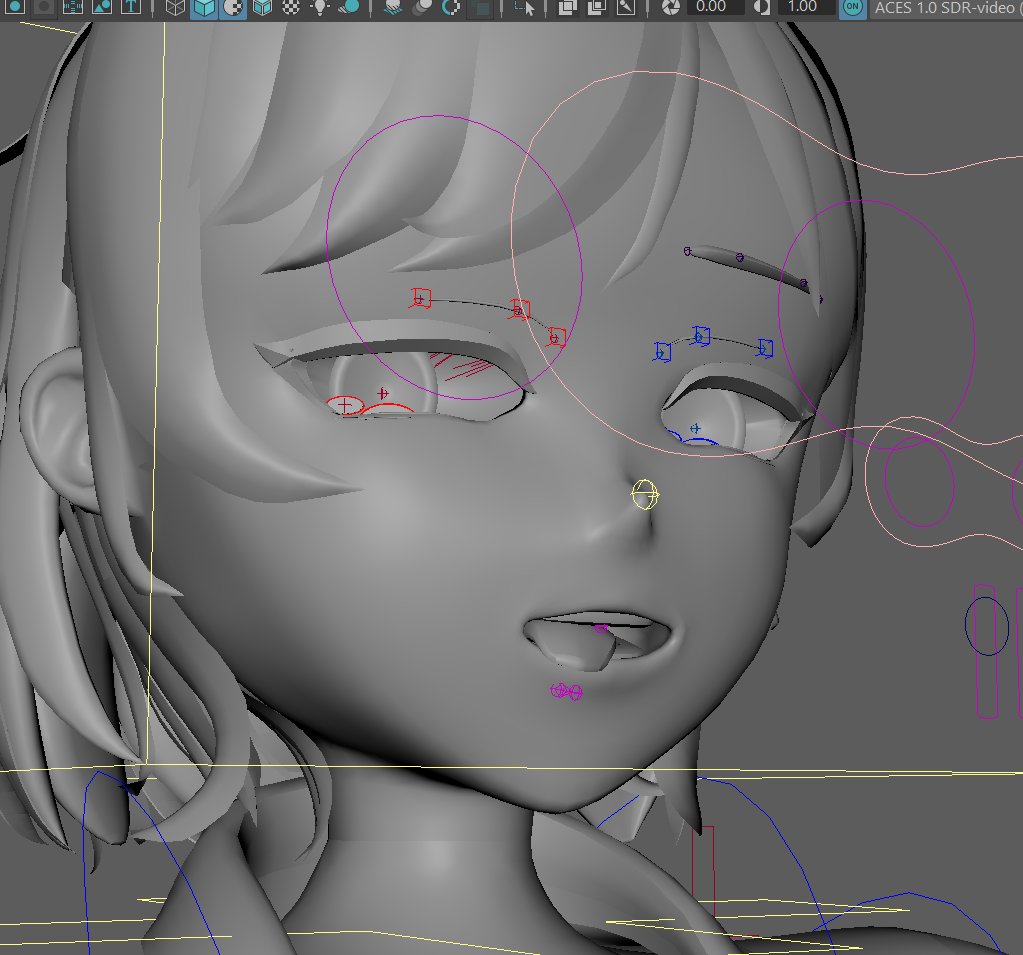Select the magenta lower lip control
This screenshot has height=955, width=1023.
(x=566, y=691)
